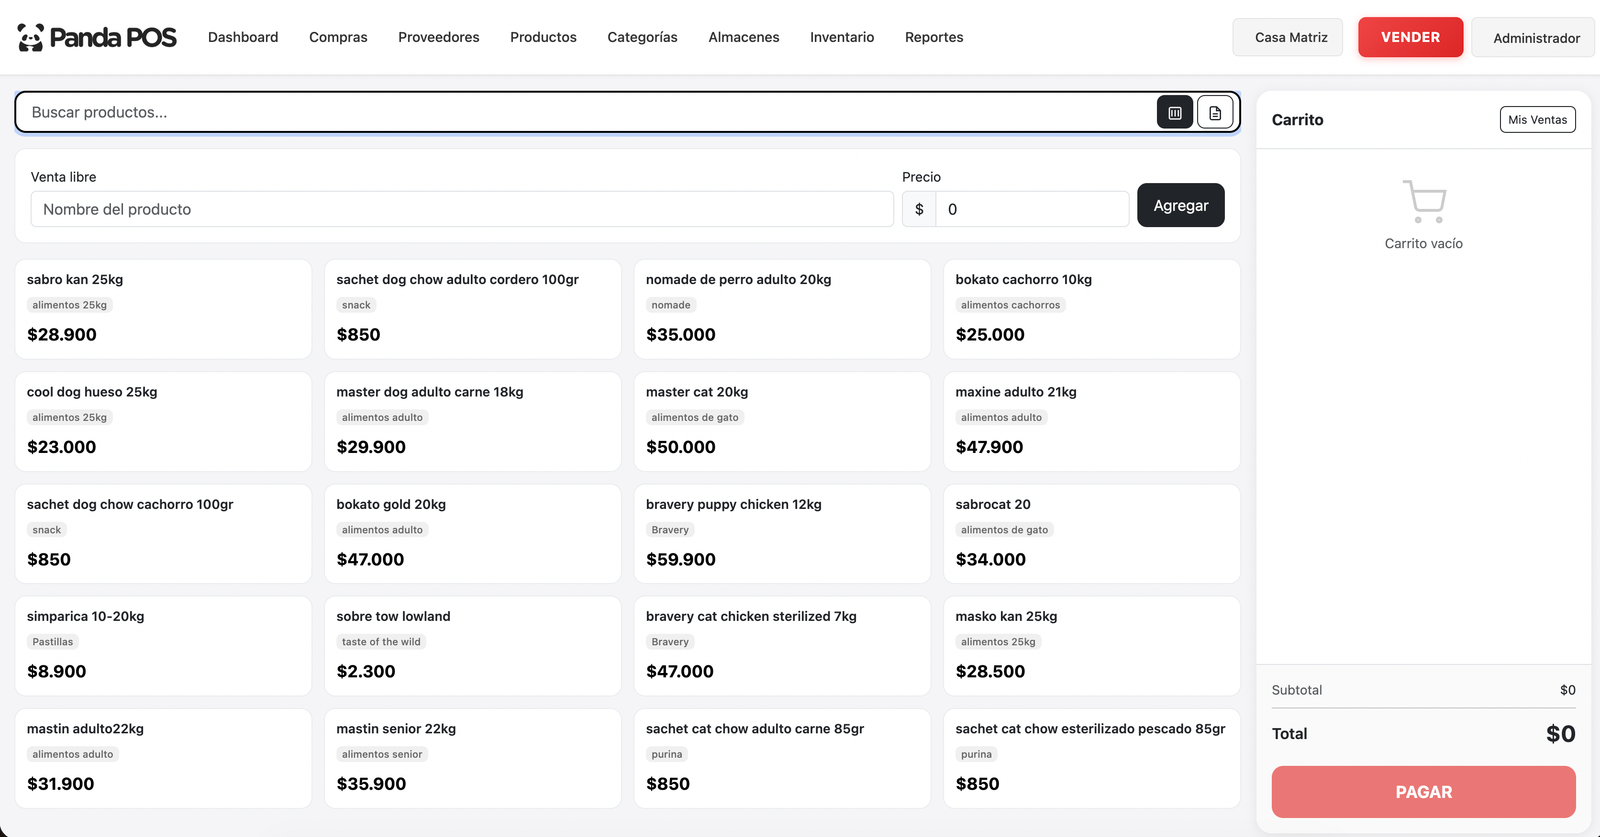
Task: Go to the Dashboard menu
Action: click(x=243, y=37)
